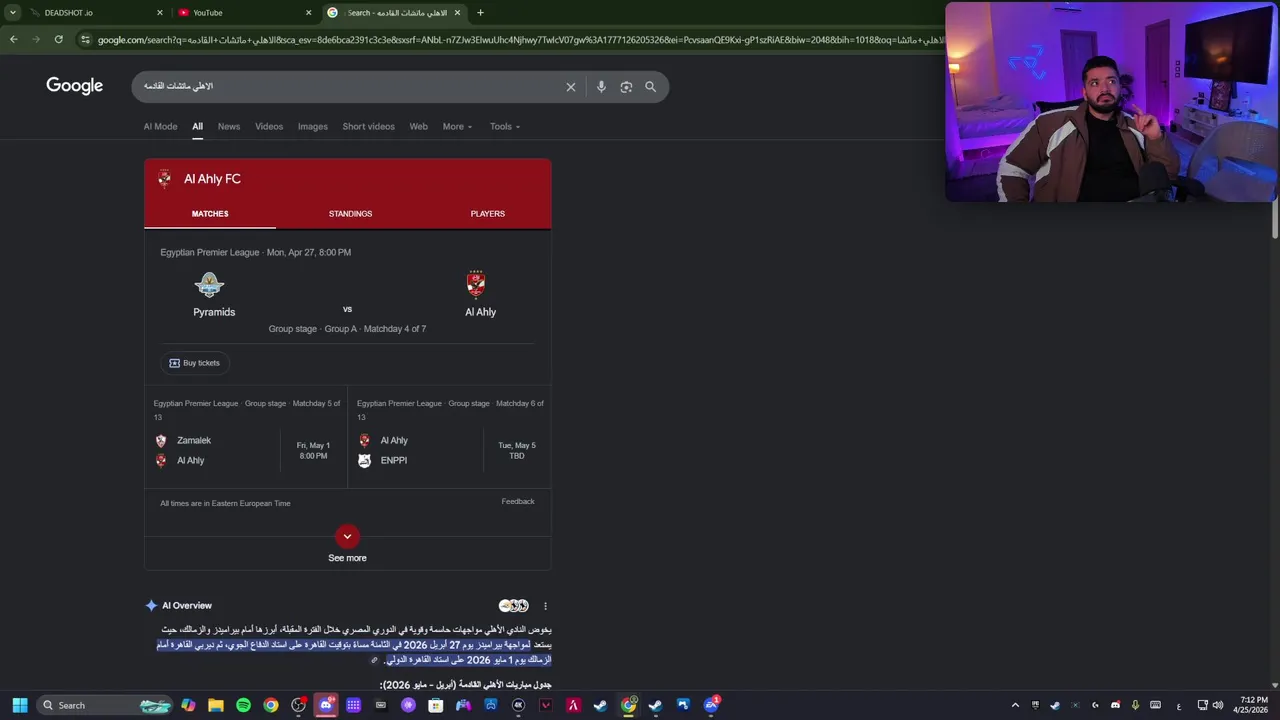Open a new tab with the plus icon
1280x720 pixels.
(x=480, y=13)
